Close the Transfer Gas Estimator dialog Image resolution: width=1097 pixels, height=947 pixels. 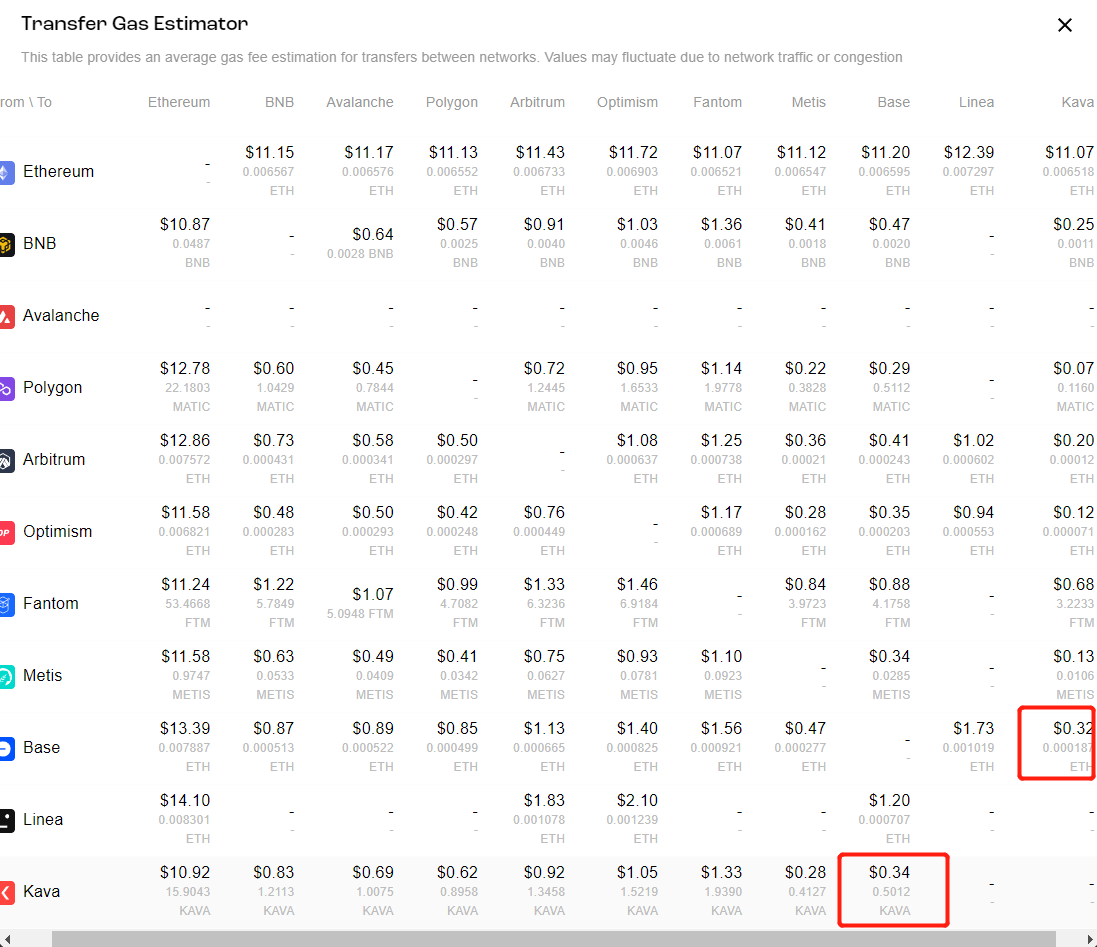[1065, 25]
